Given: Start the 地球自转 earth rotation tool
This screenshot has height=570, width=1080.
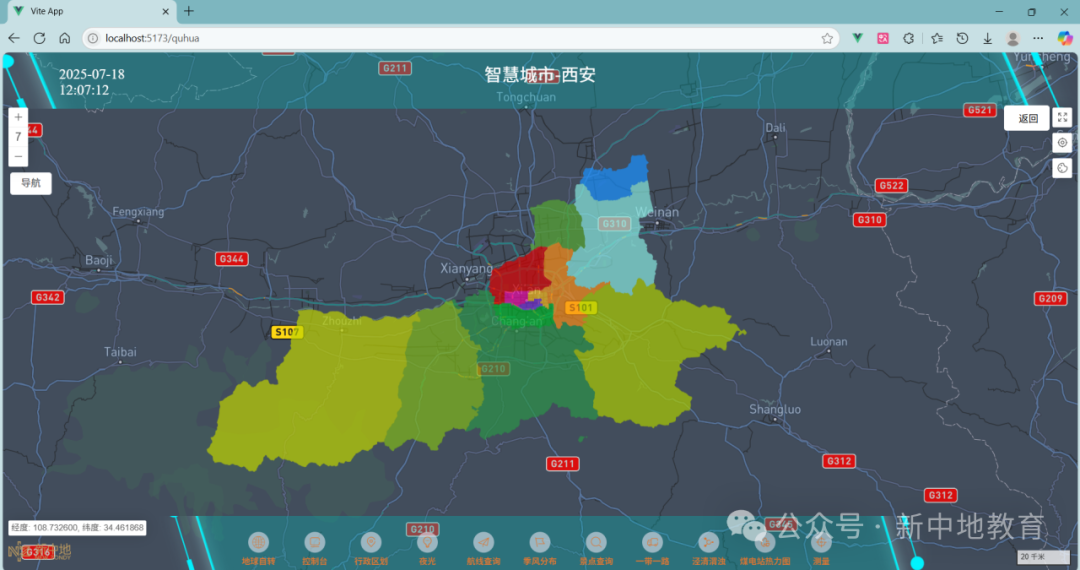Looking at the screenshot, I should pos(258,549).
